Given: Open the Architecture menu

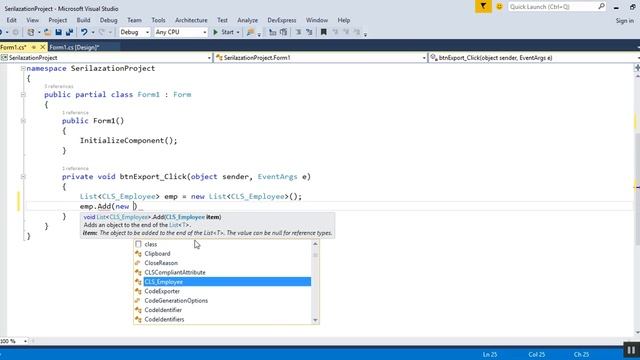Looking at the screenshot, I should (191, 20).
